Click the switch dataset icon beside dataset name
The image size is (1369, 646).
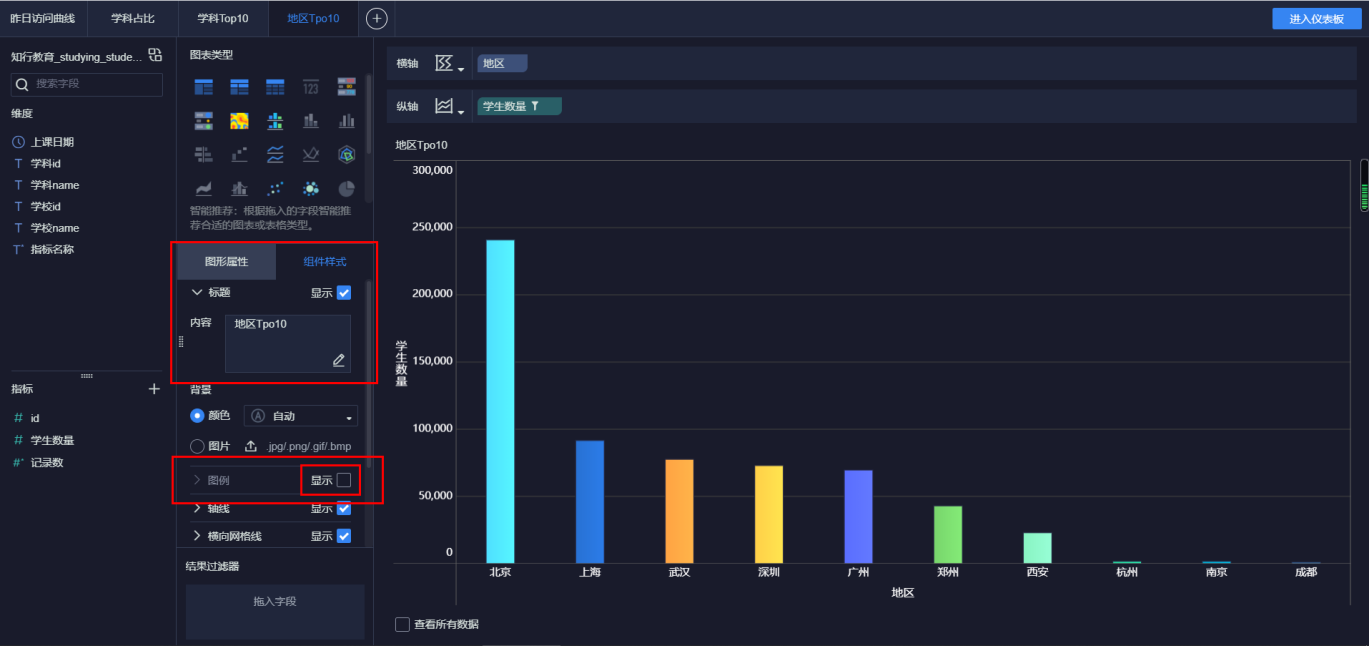[155, 55]
